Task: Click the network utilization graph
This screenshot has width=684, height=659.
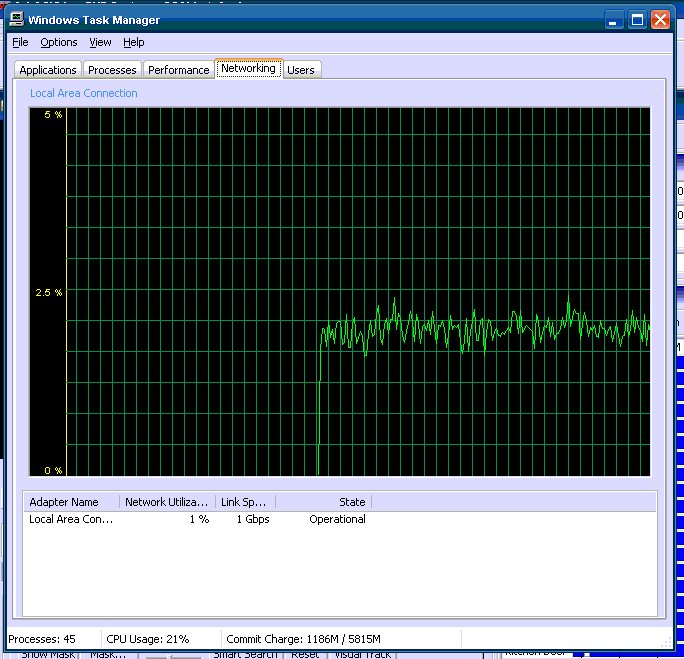Action: pyautogui.click(x=339, y=292)
